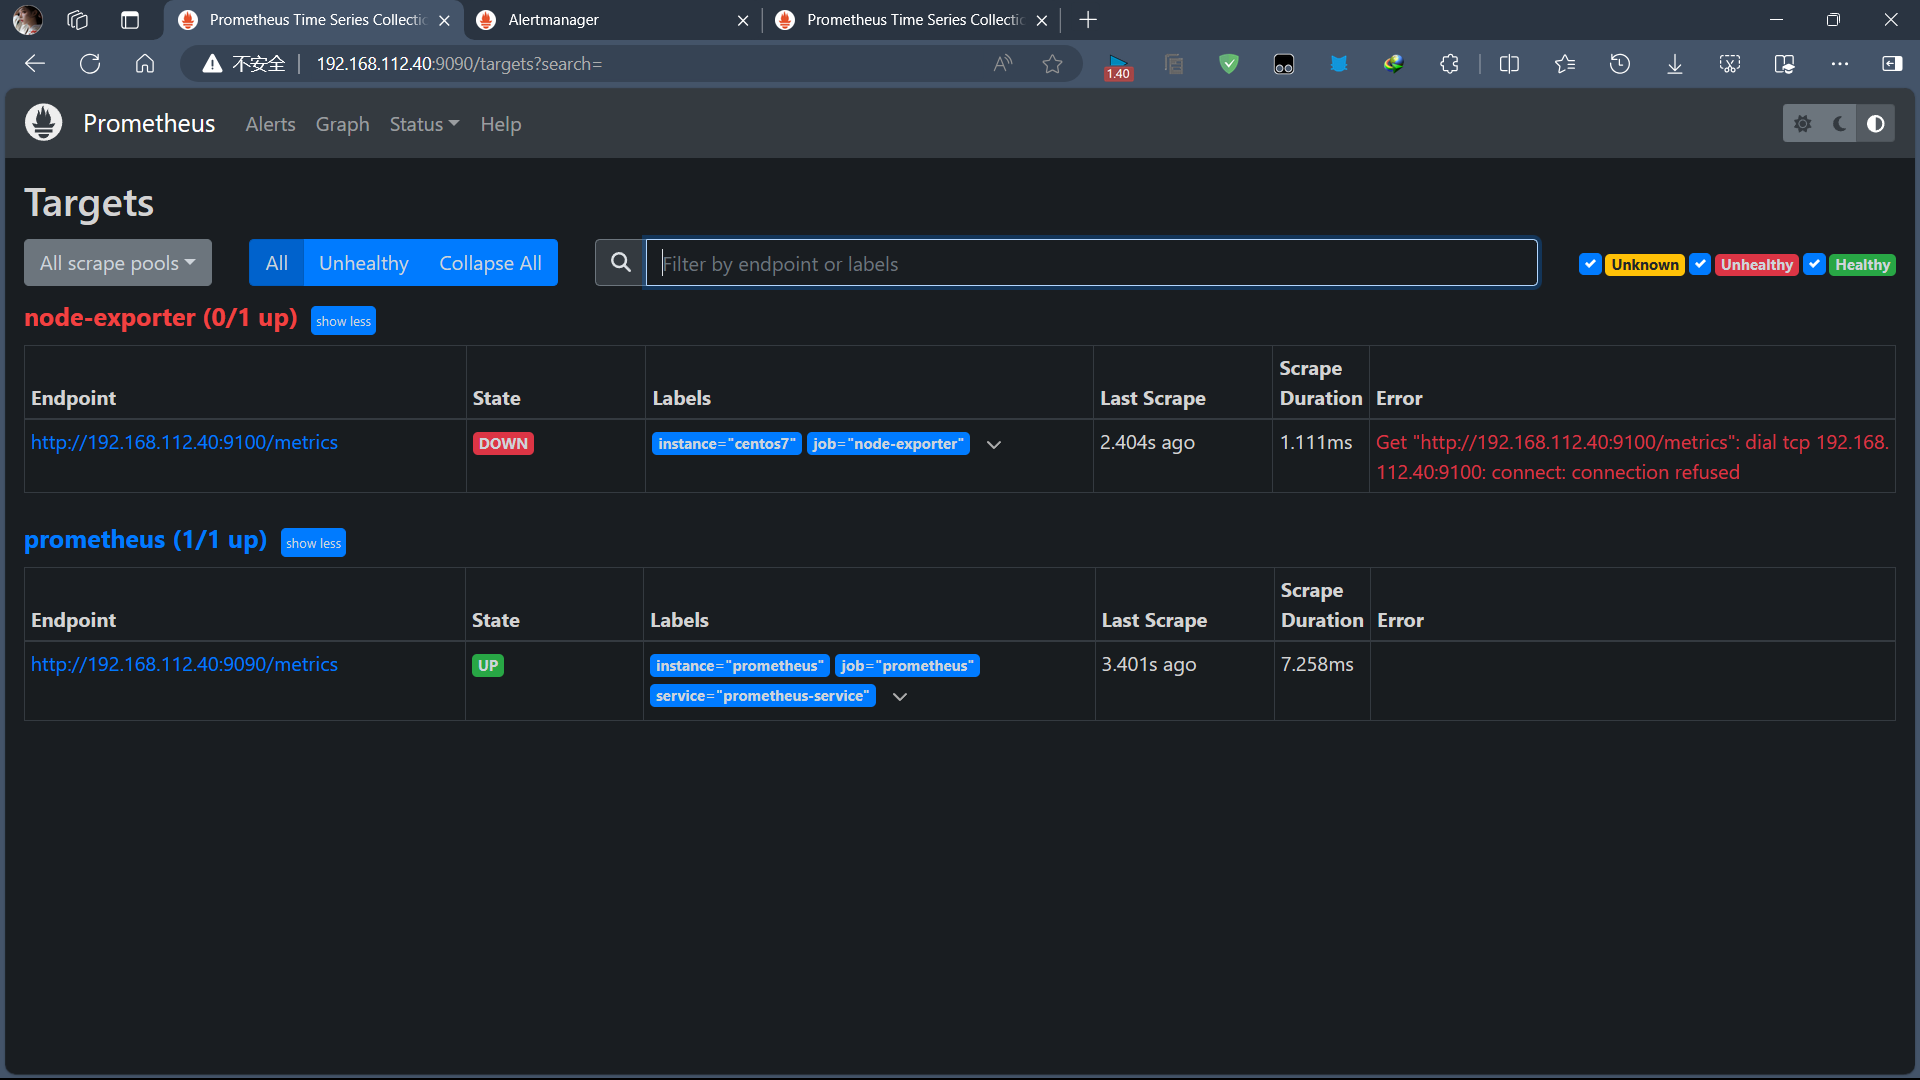Add this page to favorites with the star icon
Image resolution: width=1920 pixels, height=1080 pixels.
click(1052, 64)
